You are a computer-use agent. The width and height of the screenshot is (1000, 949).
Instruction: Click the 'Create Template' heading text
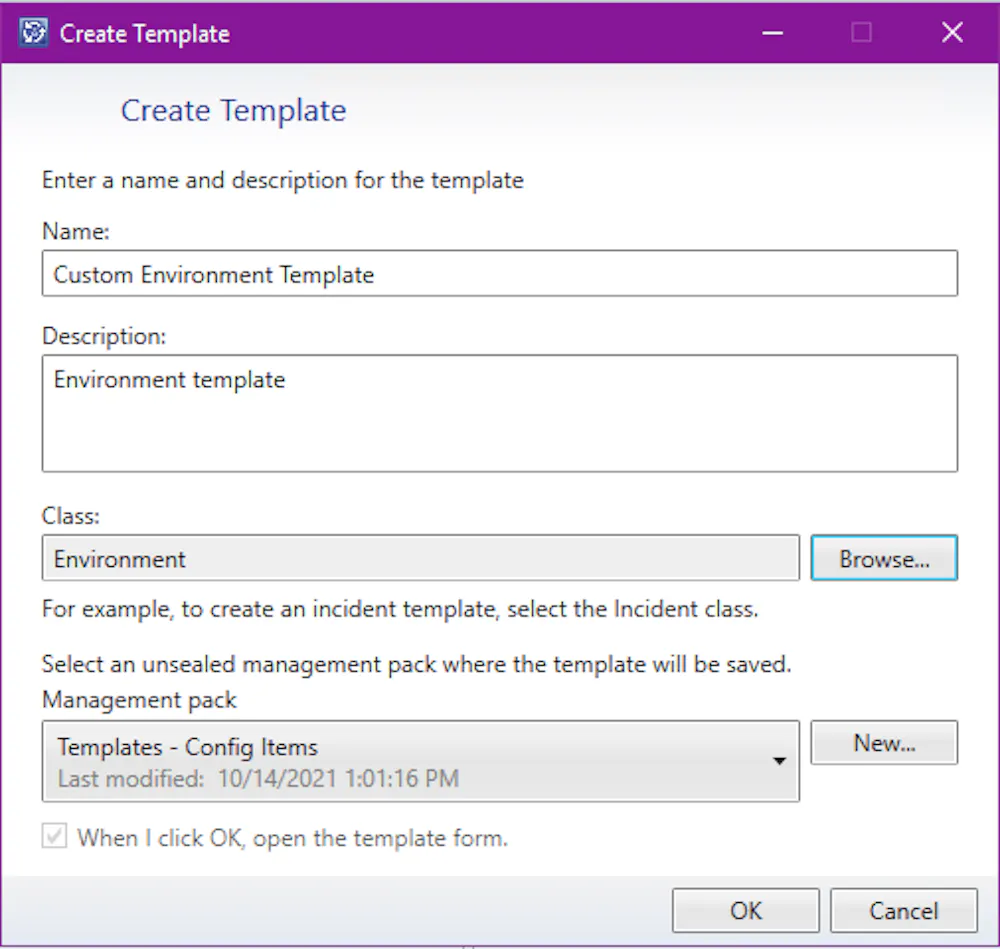click(233, 111)
